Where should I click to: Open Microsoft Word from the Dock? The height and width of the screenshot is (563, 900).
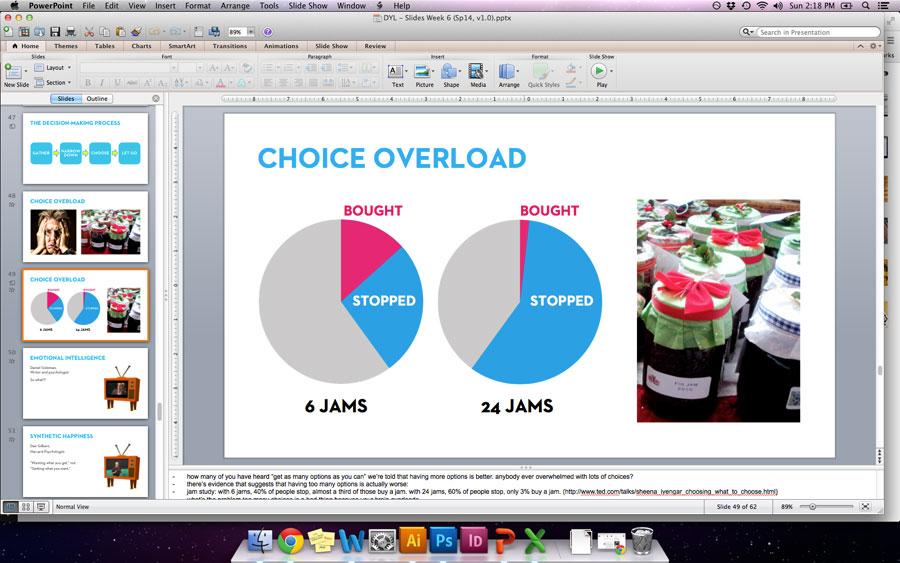coord(351,541)
